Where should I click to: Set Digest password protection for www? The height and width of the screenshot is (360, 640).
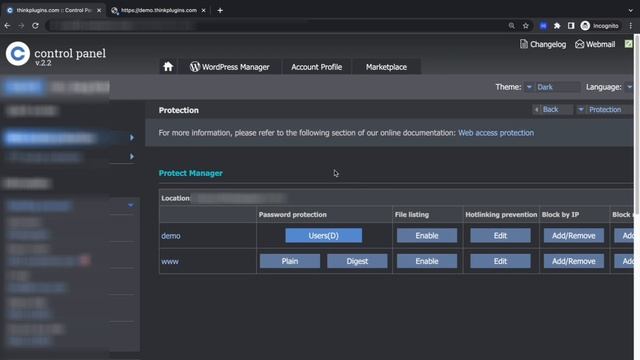click(357, 261)
